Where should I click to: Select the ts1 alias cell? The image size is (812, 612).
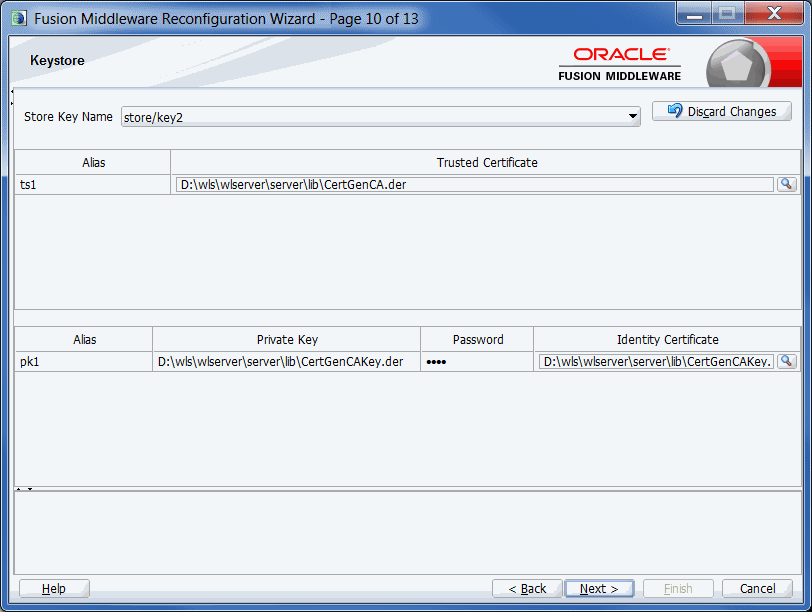93,185
